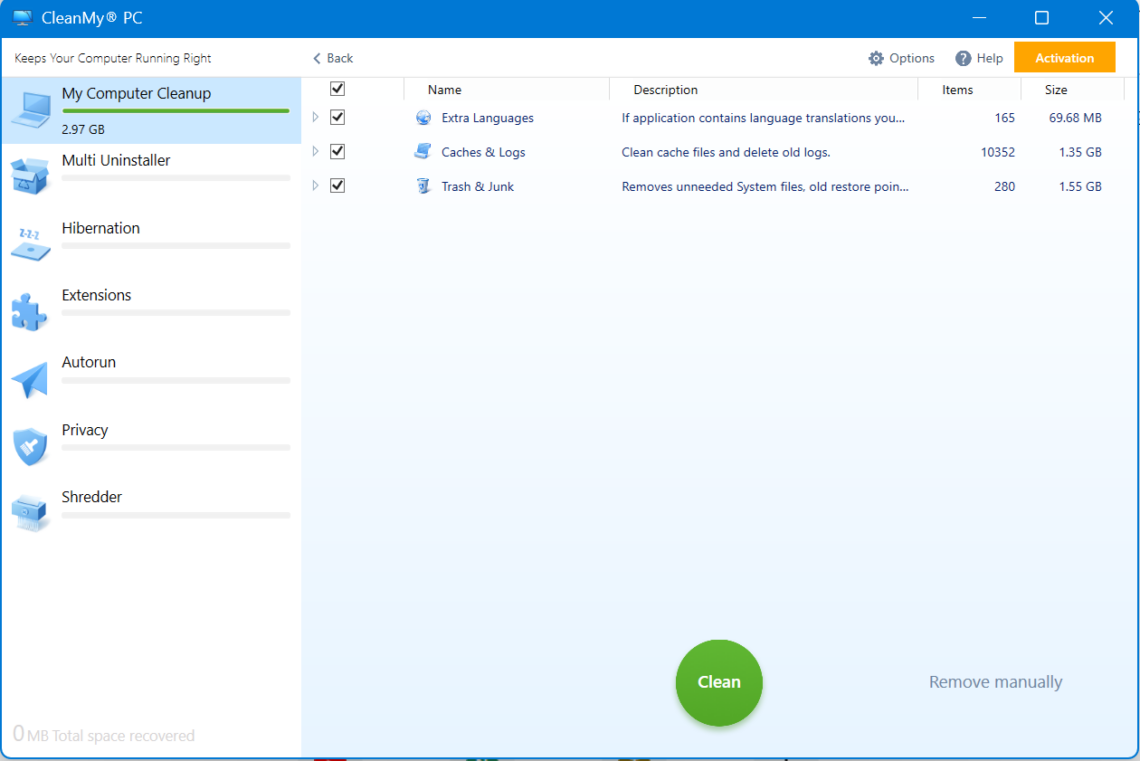Uncheck the Extra Languages item
Screen dimensions: 1140x761
click(338, 117)
